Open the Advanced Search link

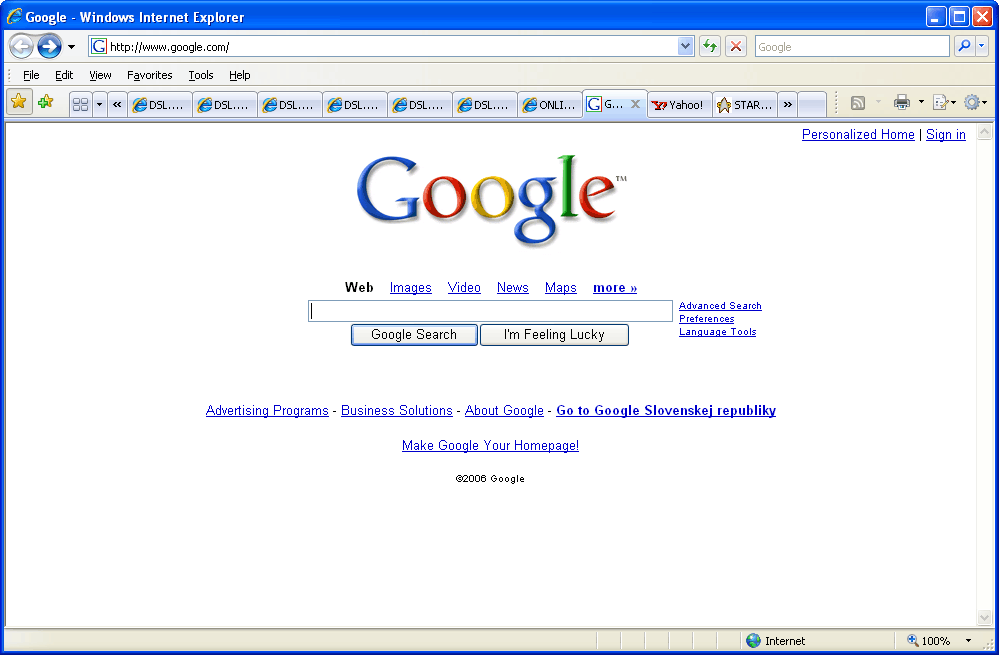tap(720, 306)
